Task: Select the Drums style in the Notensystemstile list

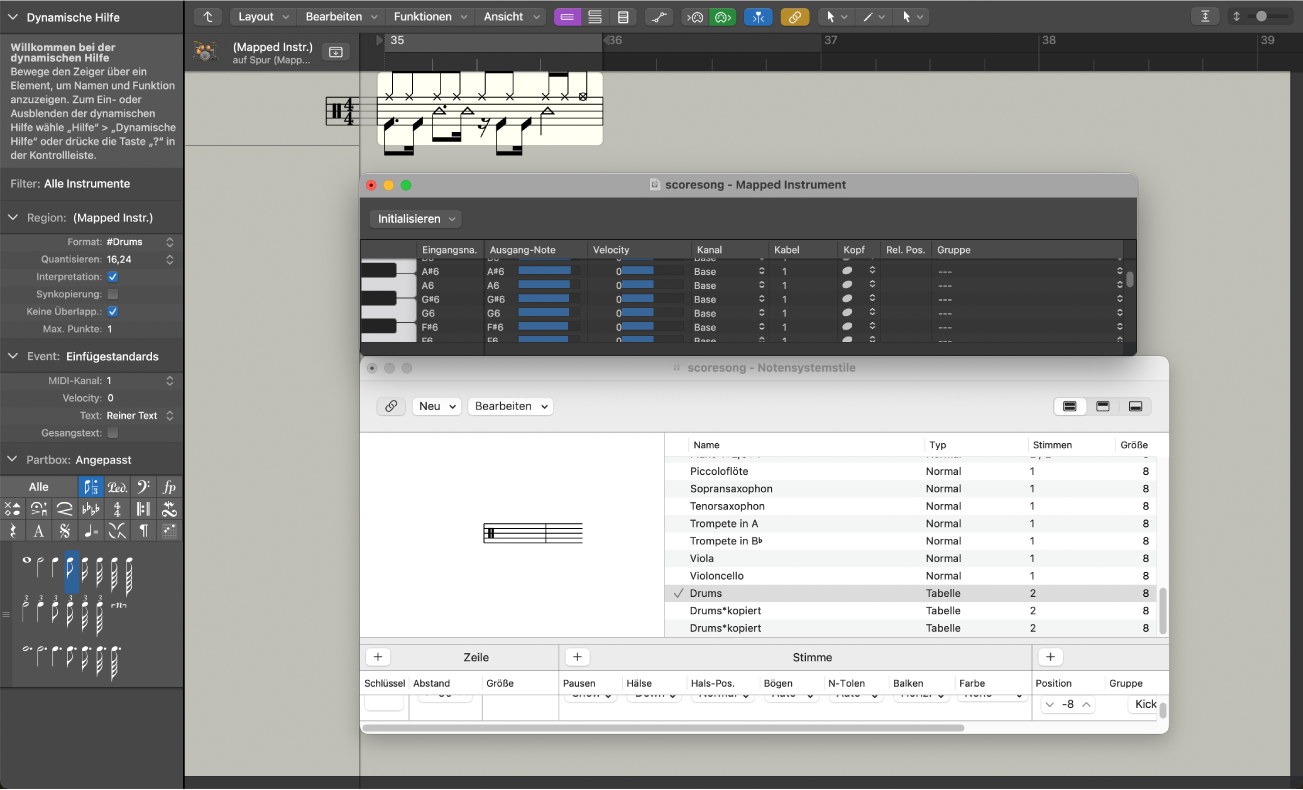Action: click(707, 593)
